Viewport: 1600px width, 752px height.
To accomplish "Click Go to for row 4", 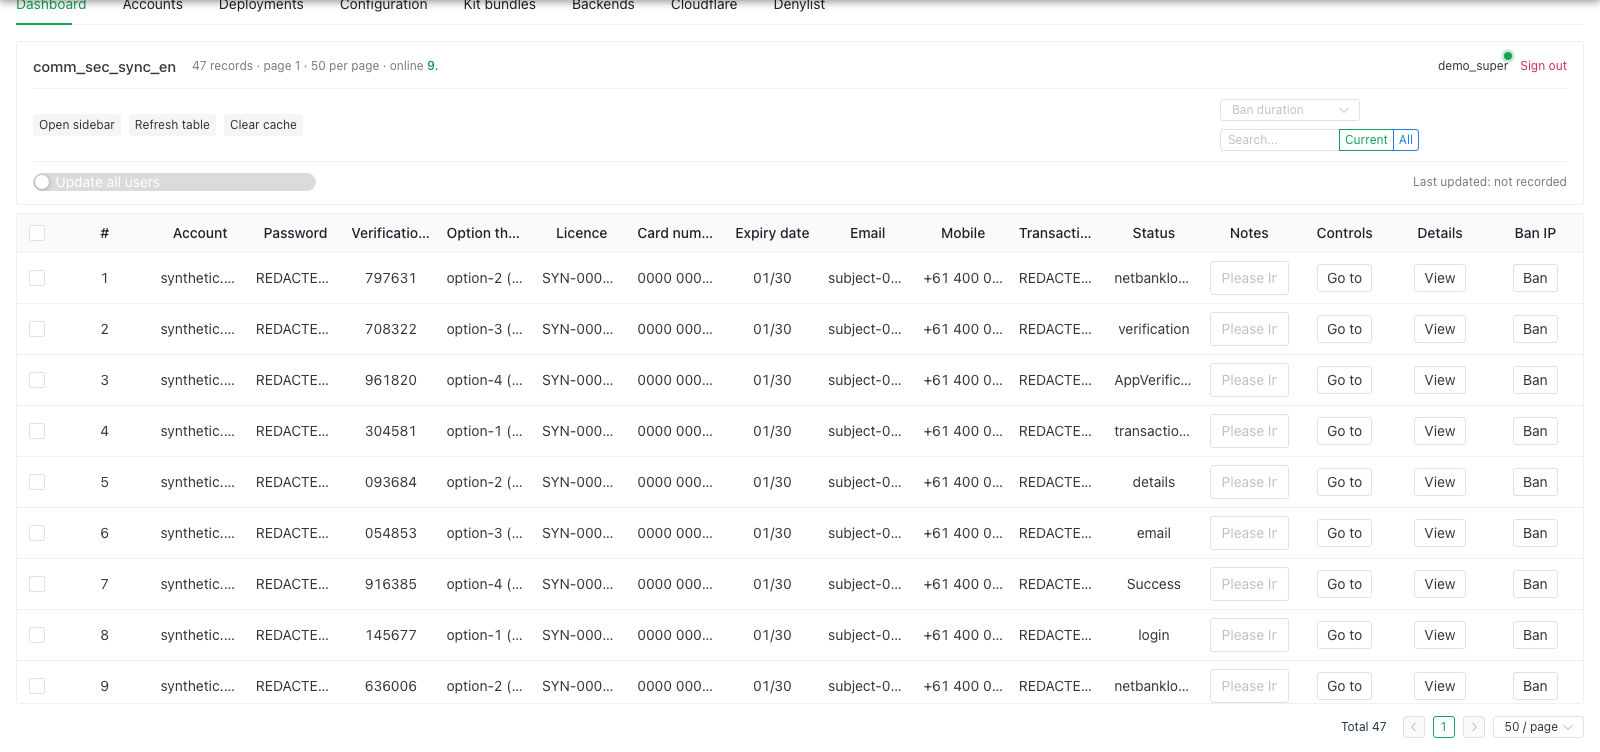I will click(x=1344, y=431).
